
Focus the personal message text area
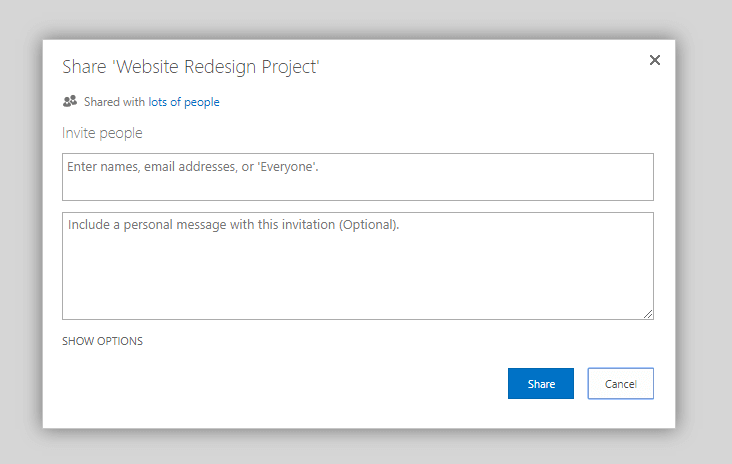[x=357, y=265]
